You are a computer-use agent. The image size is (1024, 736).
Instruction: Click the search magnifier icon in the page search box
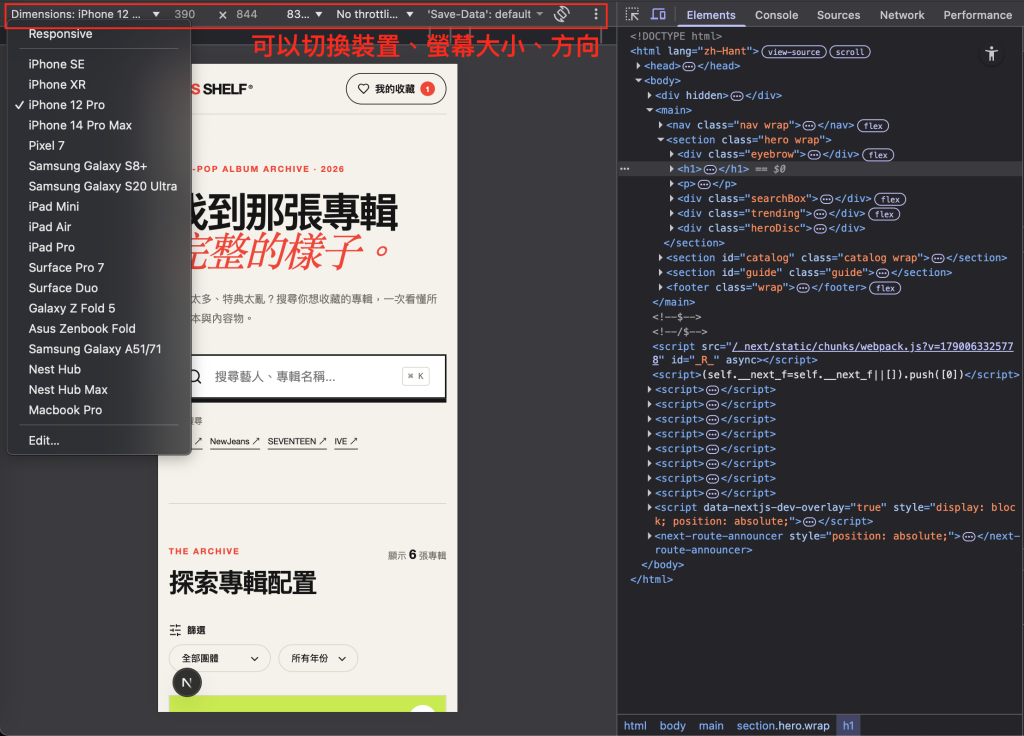pos(195,377)
